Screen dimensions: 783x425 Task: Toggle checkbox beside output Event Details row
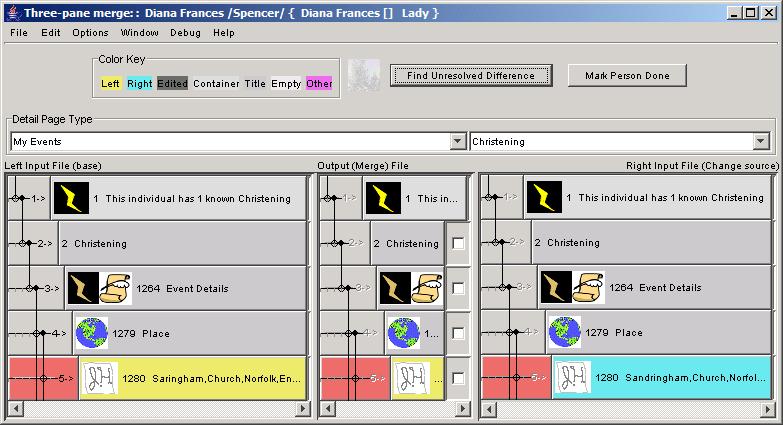pyautogui.click(x=458, y=288)
